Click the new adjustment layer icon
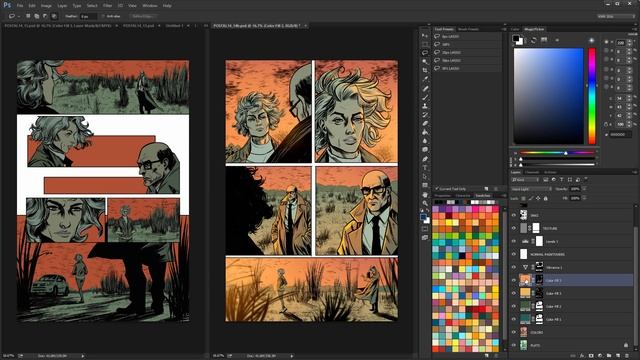The image size is (640, 360). tap(600, 356)
